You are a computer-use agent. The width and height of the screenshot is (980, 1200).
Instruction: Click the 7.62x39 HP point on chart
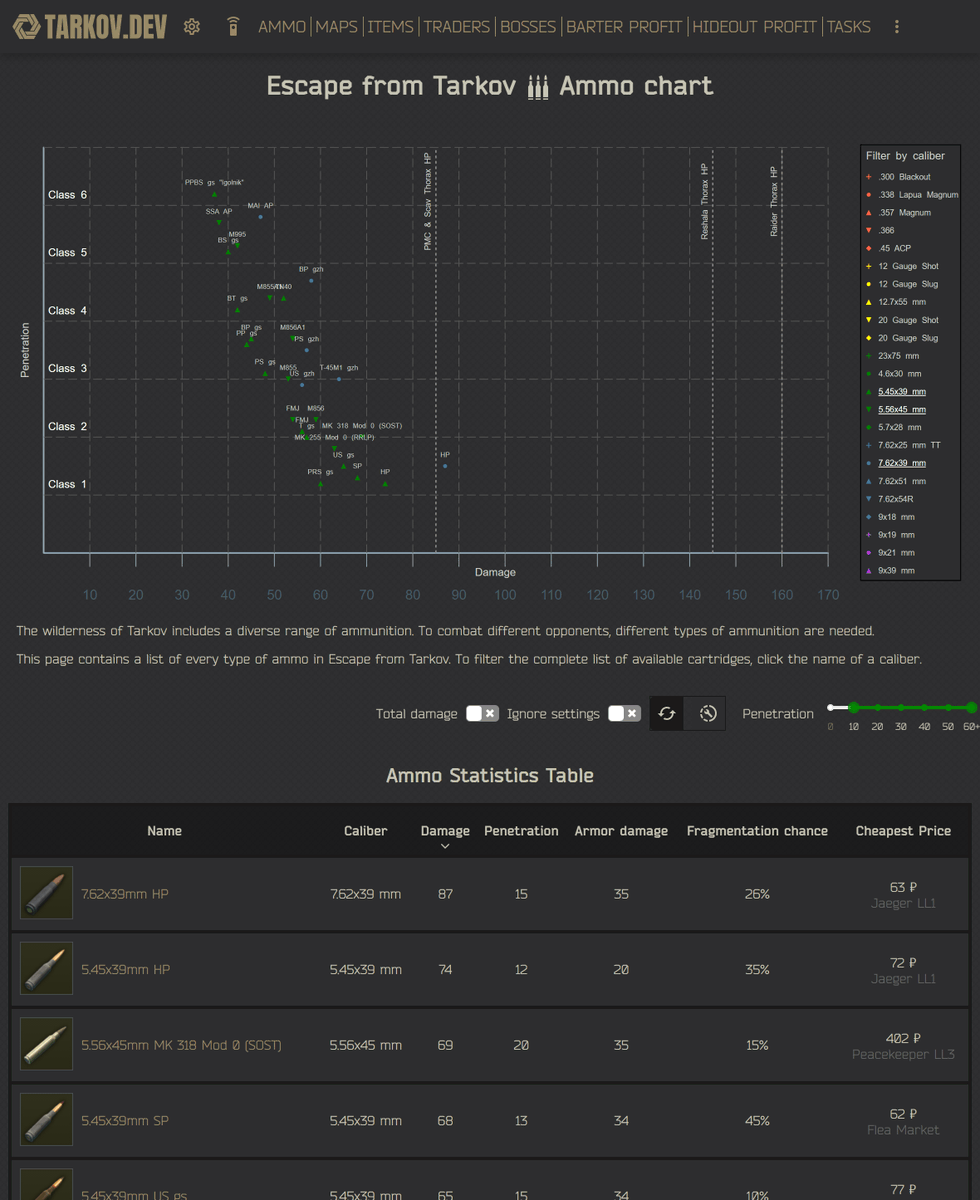pos(445,466)
